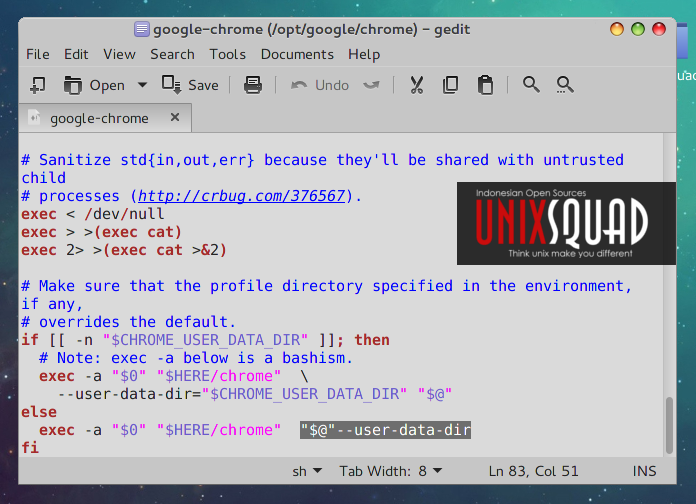Click the file icon on google-chrome tab
Image resolution: width=696 pixels, height=504 pixels.
click(x=34, y=118)
